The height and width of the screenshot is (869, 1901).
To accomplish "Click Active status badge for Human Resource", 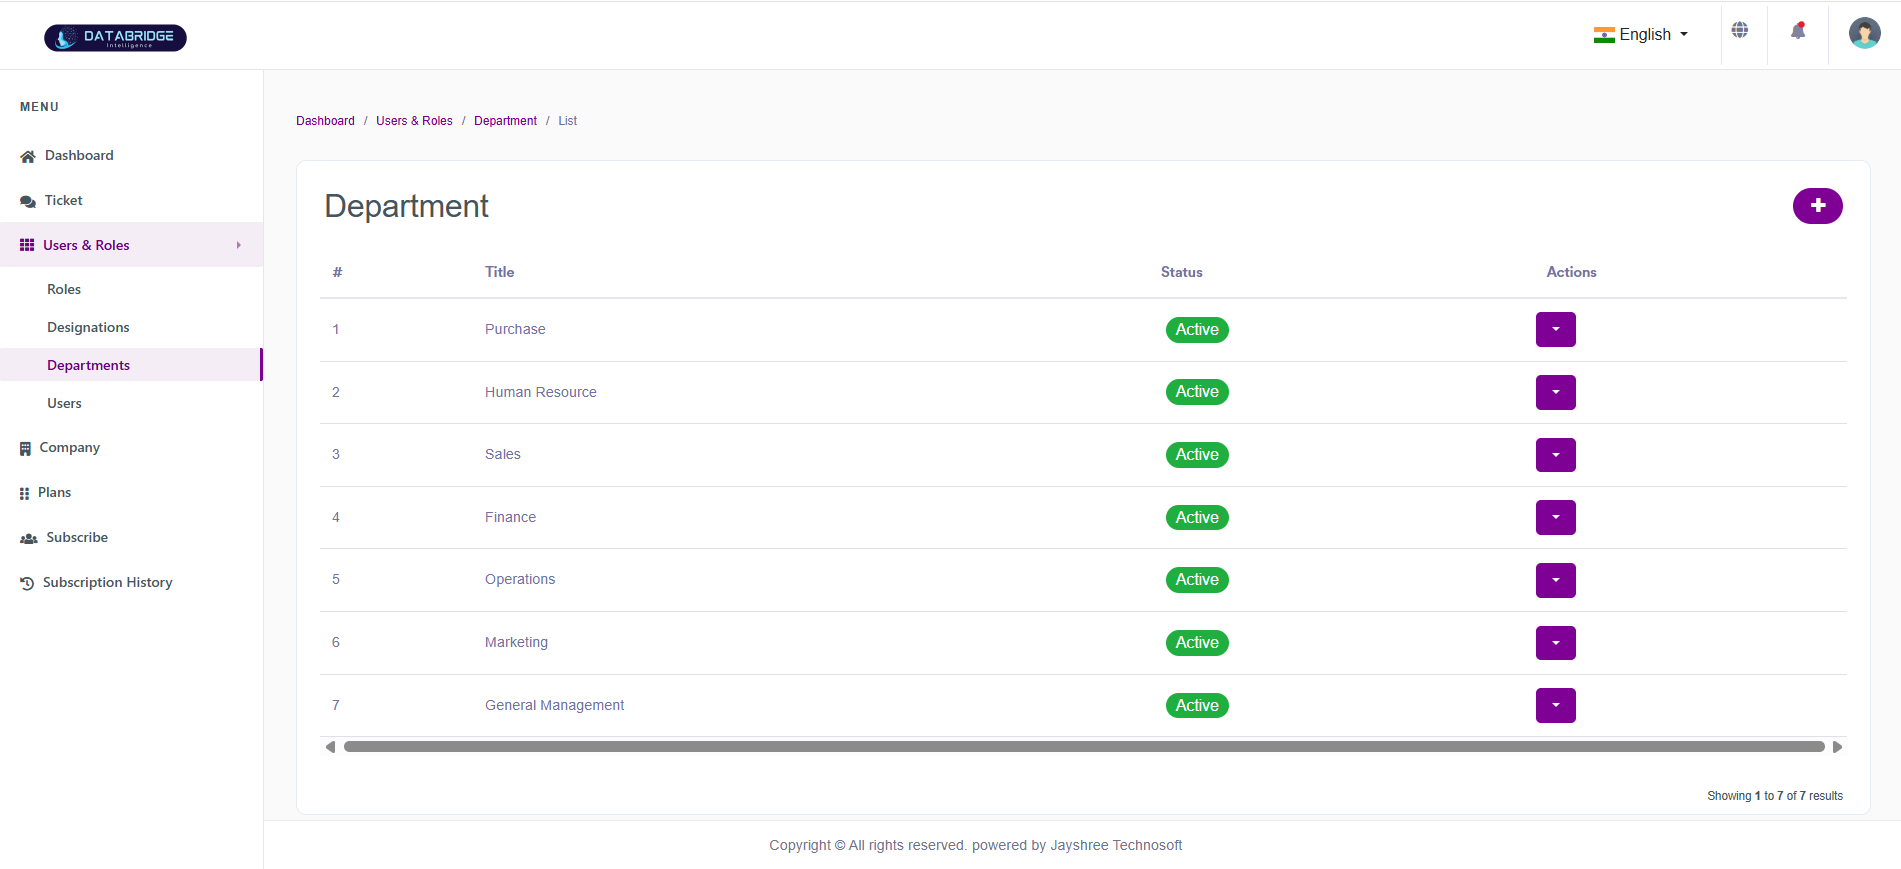I will tap(1197, 392).
